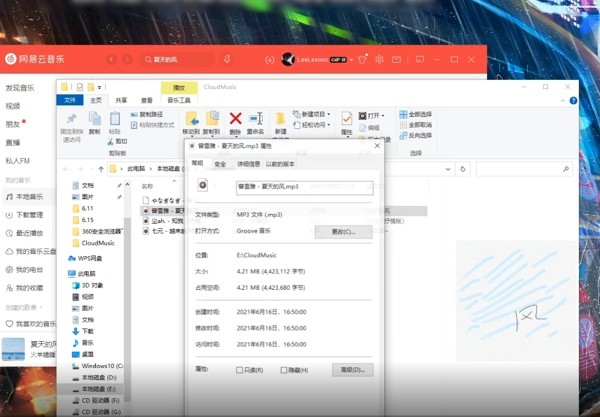Viewport: 600px width, 417px height.
Task: Click the circular download icon beside the avatar
Action: (x=269, y=60)
